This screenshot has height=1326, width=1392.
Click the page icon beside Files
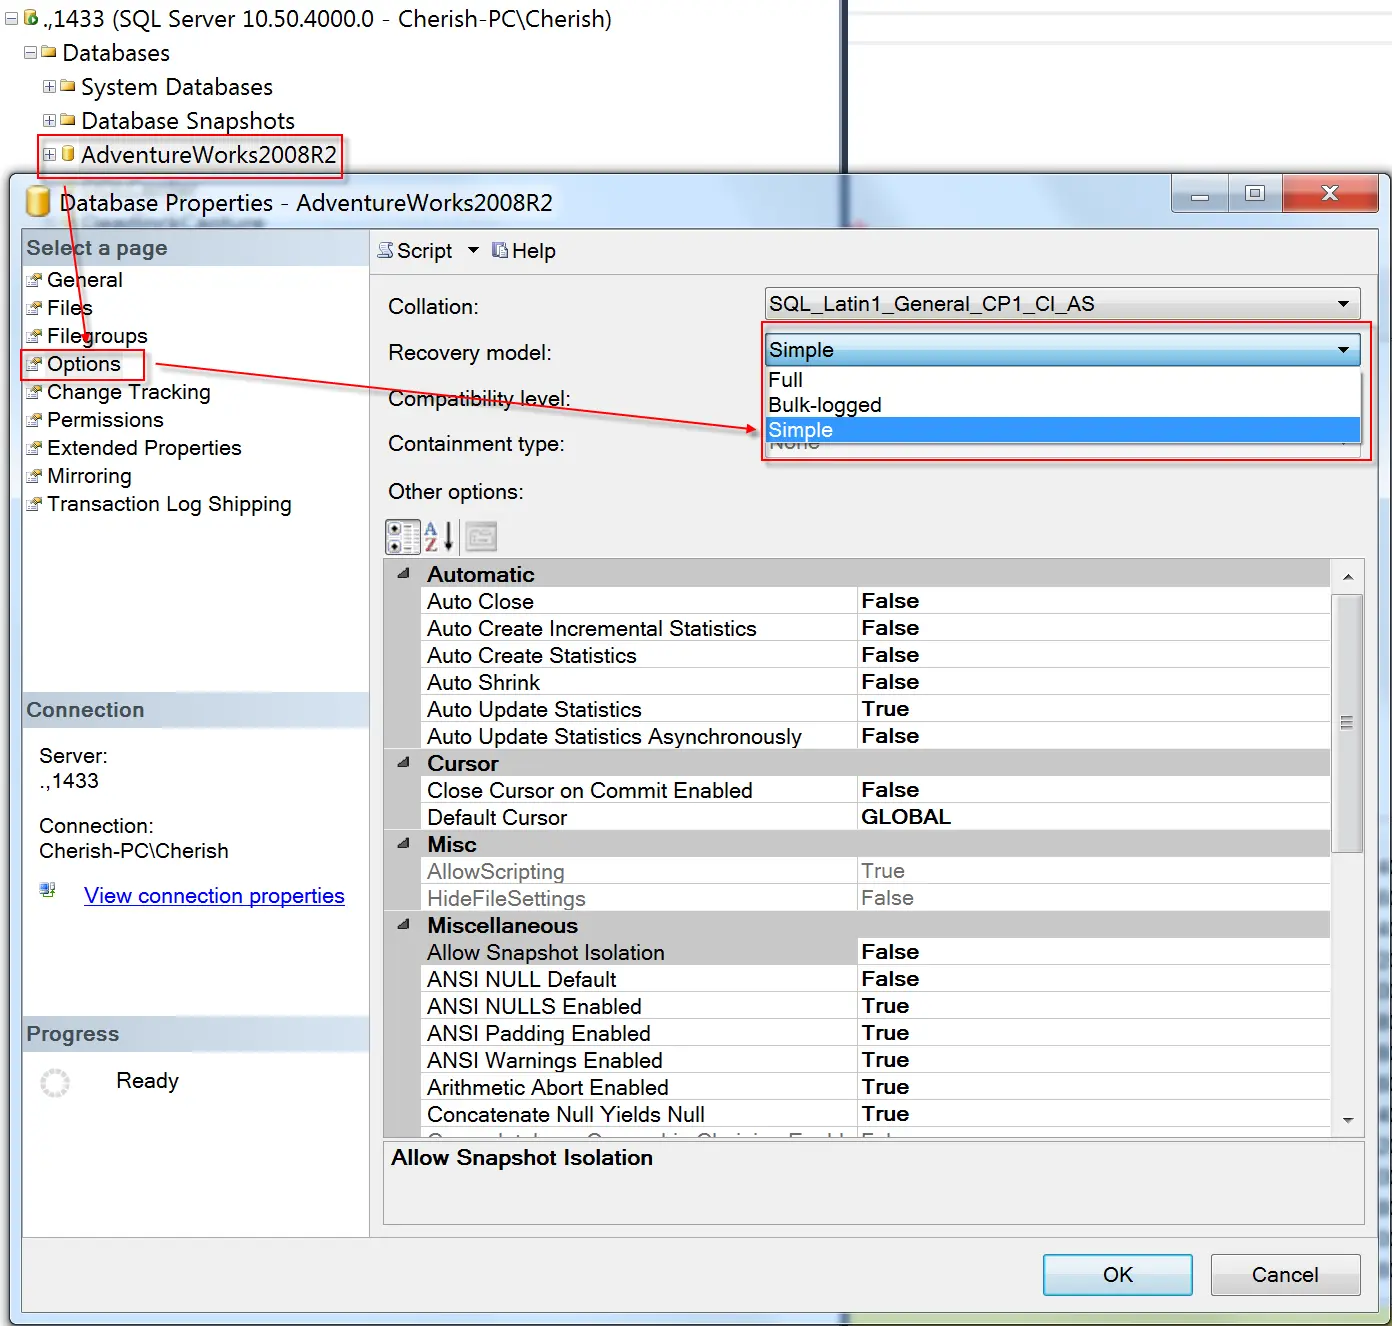[34, 308]
